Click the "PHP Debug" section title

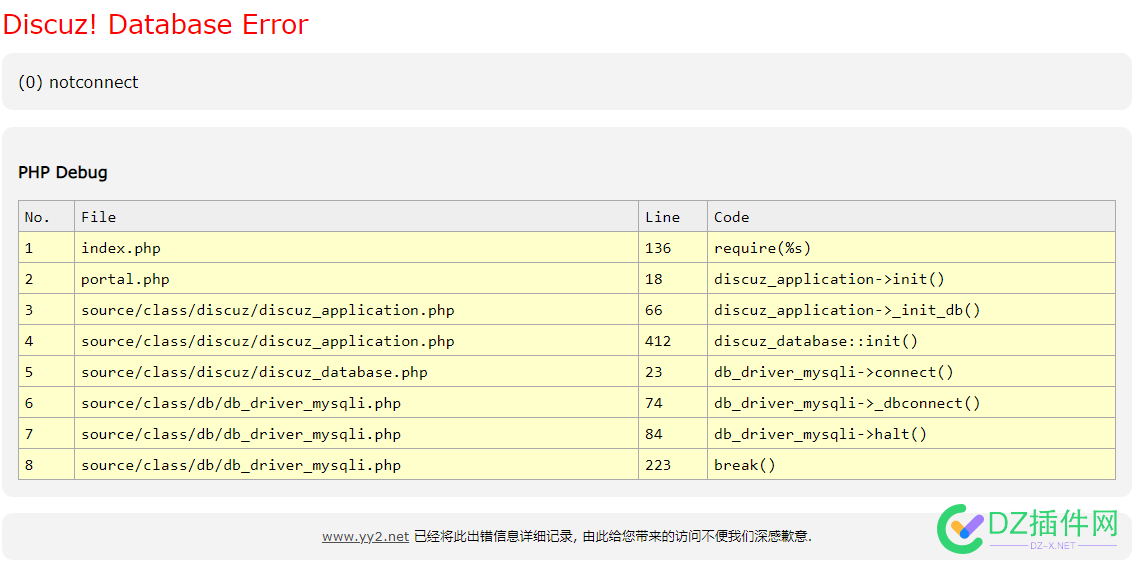pos(62,173)
